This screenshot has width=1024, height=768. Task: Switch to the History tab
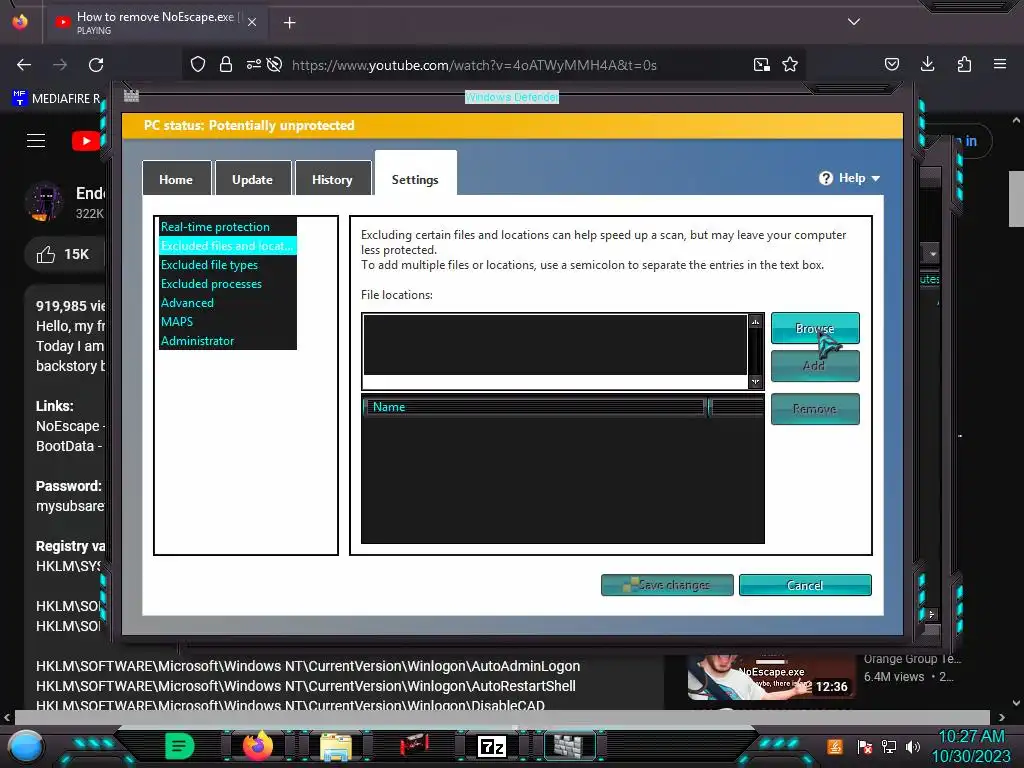pos(332,179)
